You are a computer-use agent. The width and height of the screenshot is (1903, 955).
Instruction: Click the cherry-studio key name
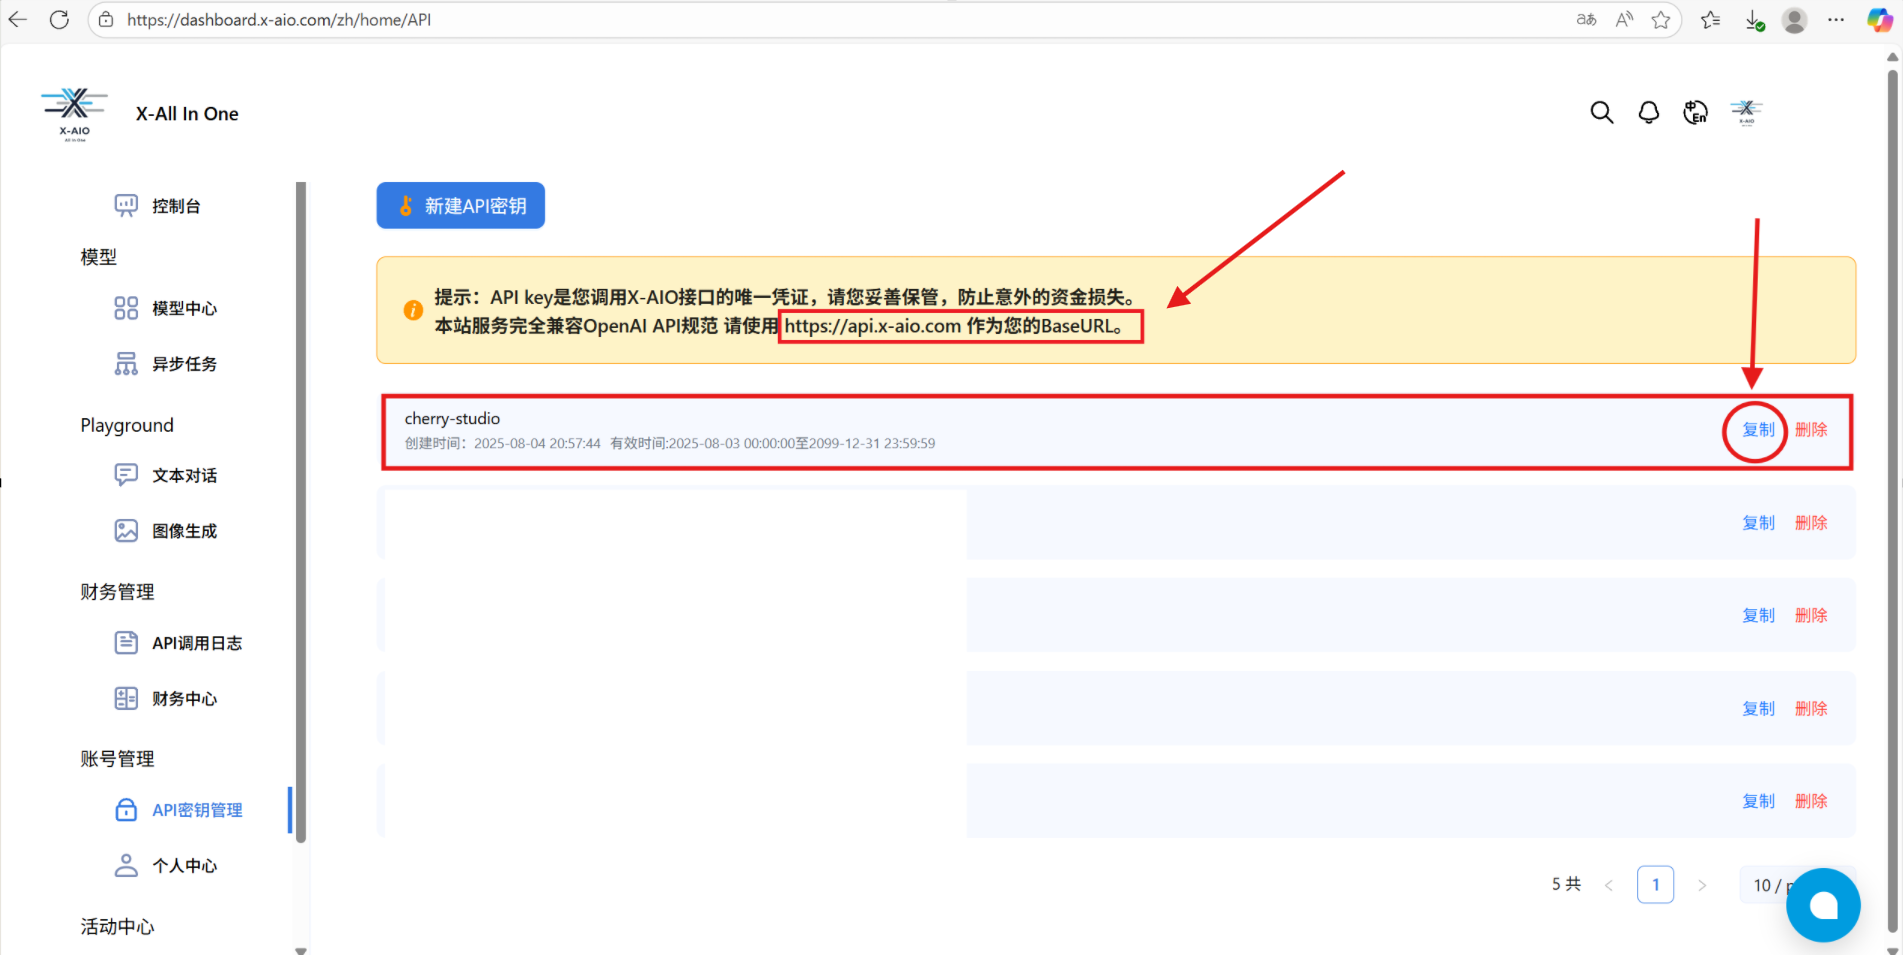tap(452, 419)
